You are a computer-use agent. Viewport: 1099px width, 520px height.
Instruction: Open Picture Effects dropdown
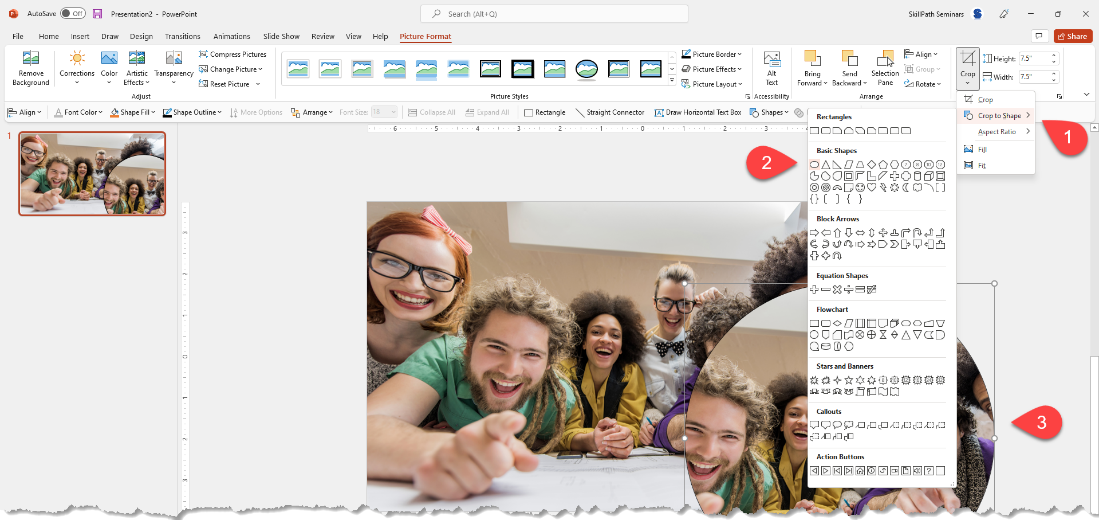click(x=711, y=69)
